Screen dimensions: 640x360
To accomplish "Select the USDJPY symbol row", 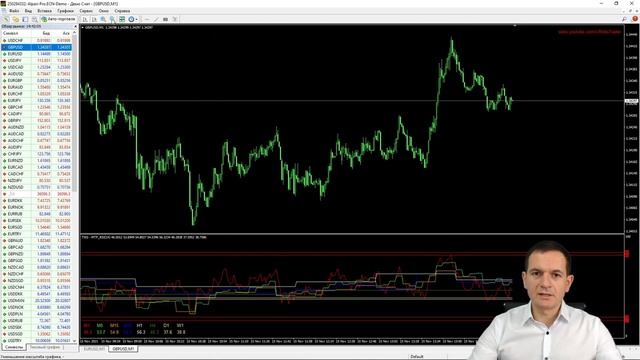I will click(37, 60).
